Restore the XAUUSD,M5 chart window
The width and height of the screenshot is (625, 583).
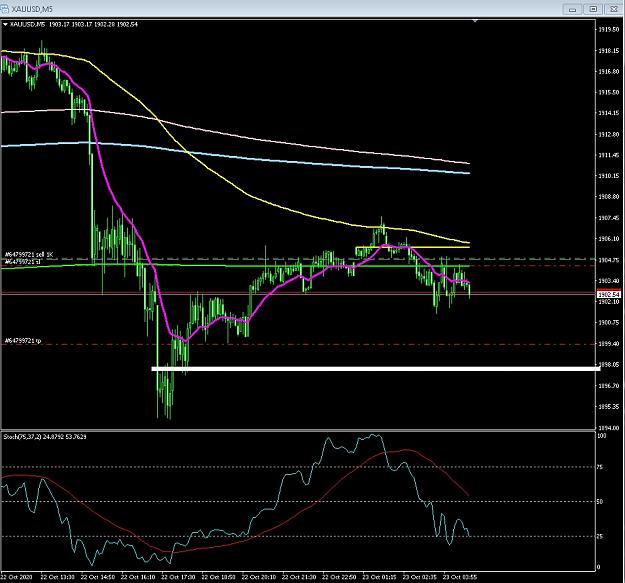593,9
